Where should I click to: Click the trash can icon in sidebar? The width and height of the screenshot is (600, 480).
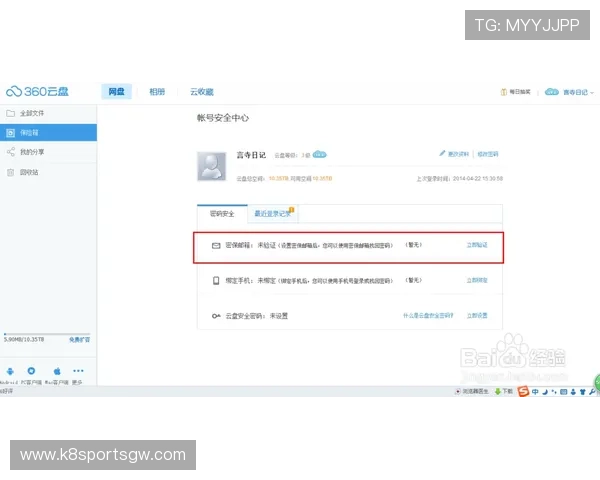(x=11, y=172)
